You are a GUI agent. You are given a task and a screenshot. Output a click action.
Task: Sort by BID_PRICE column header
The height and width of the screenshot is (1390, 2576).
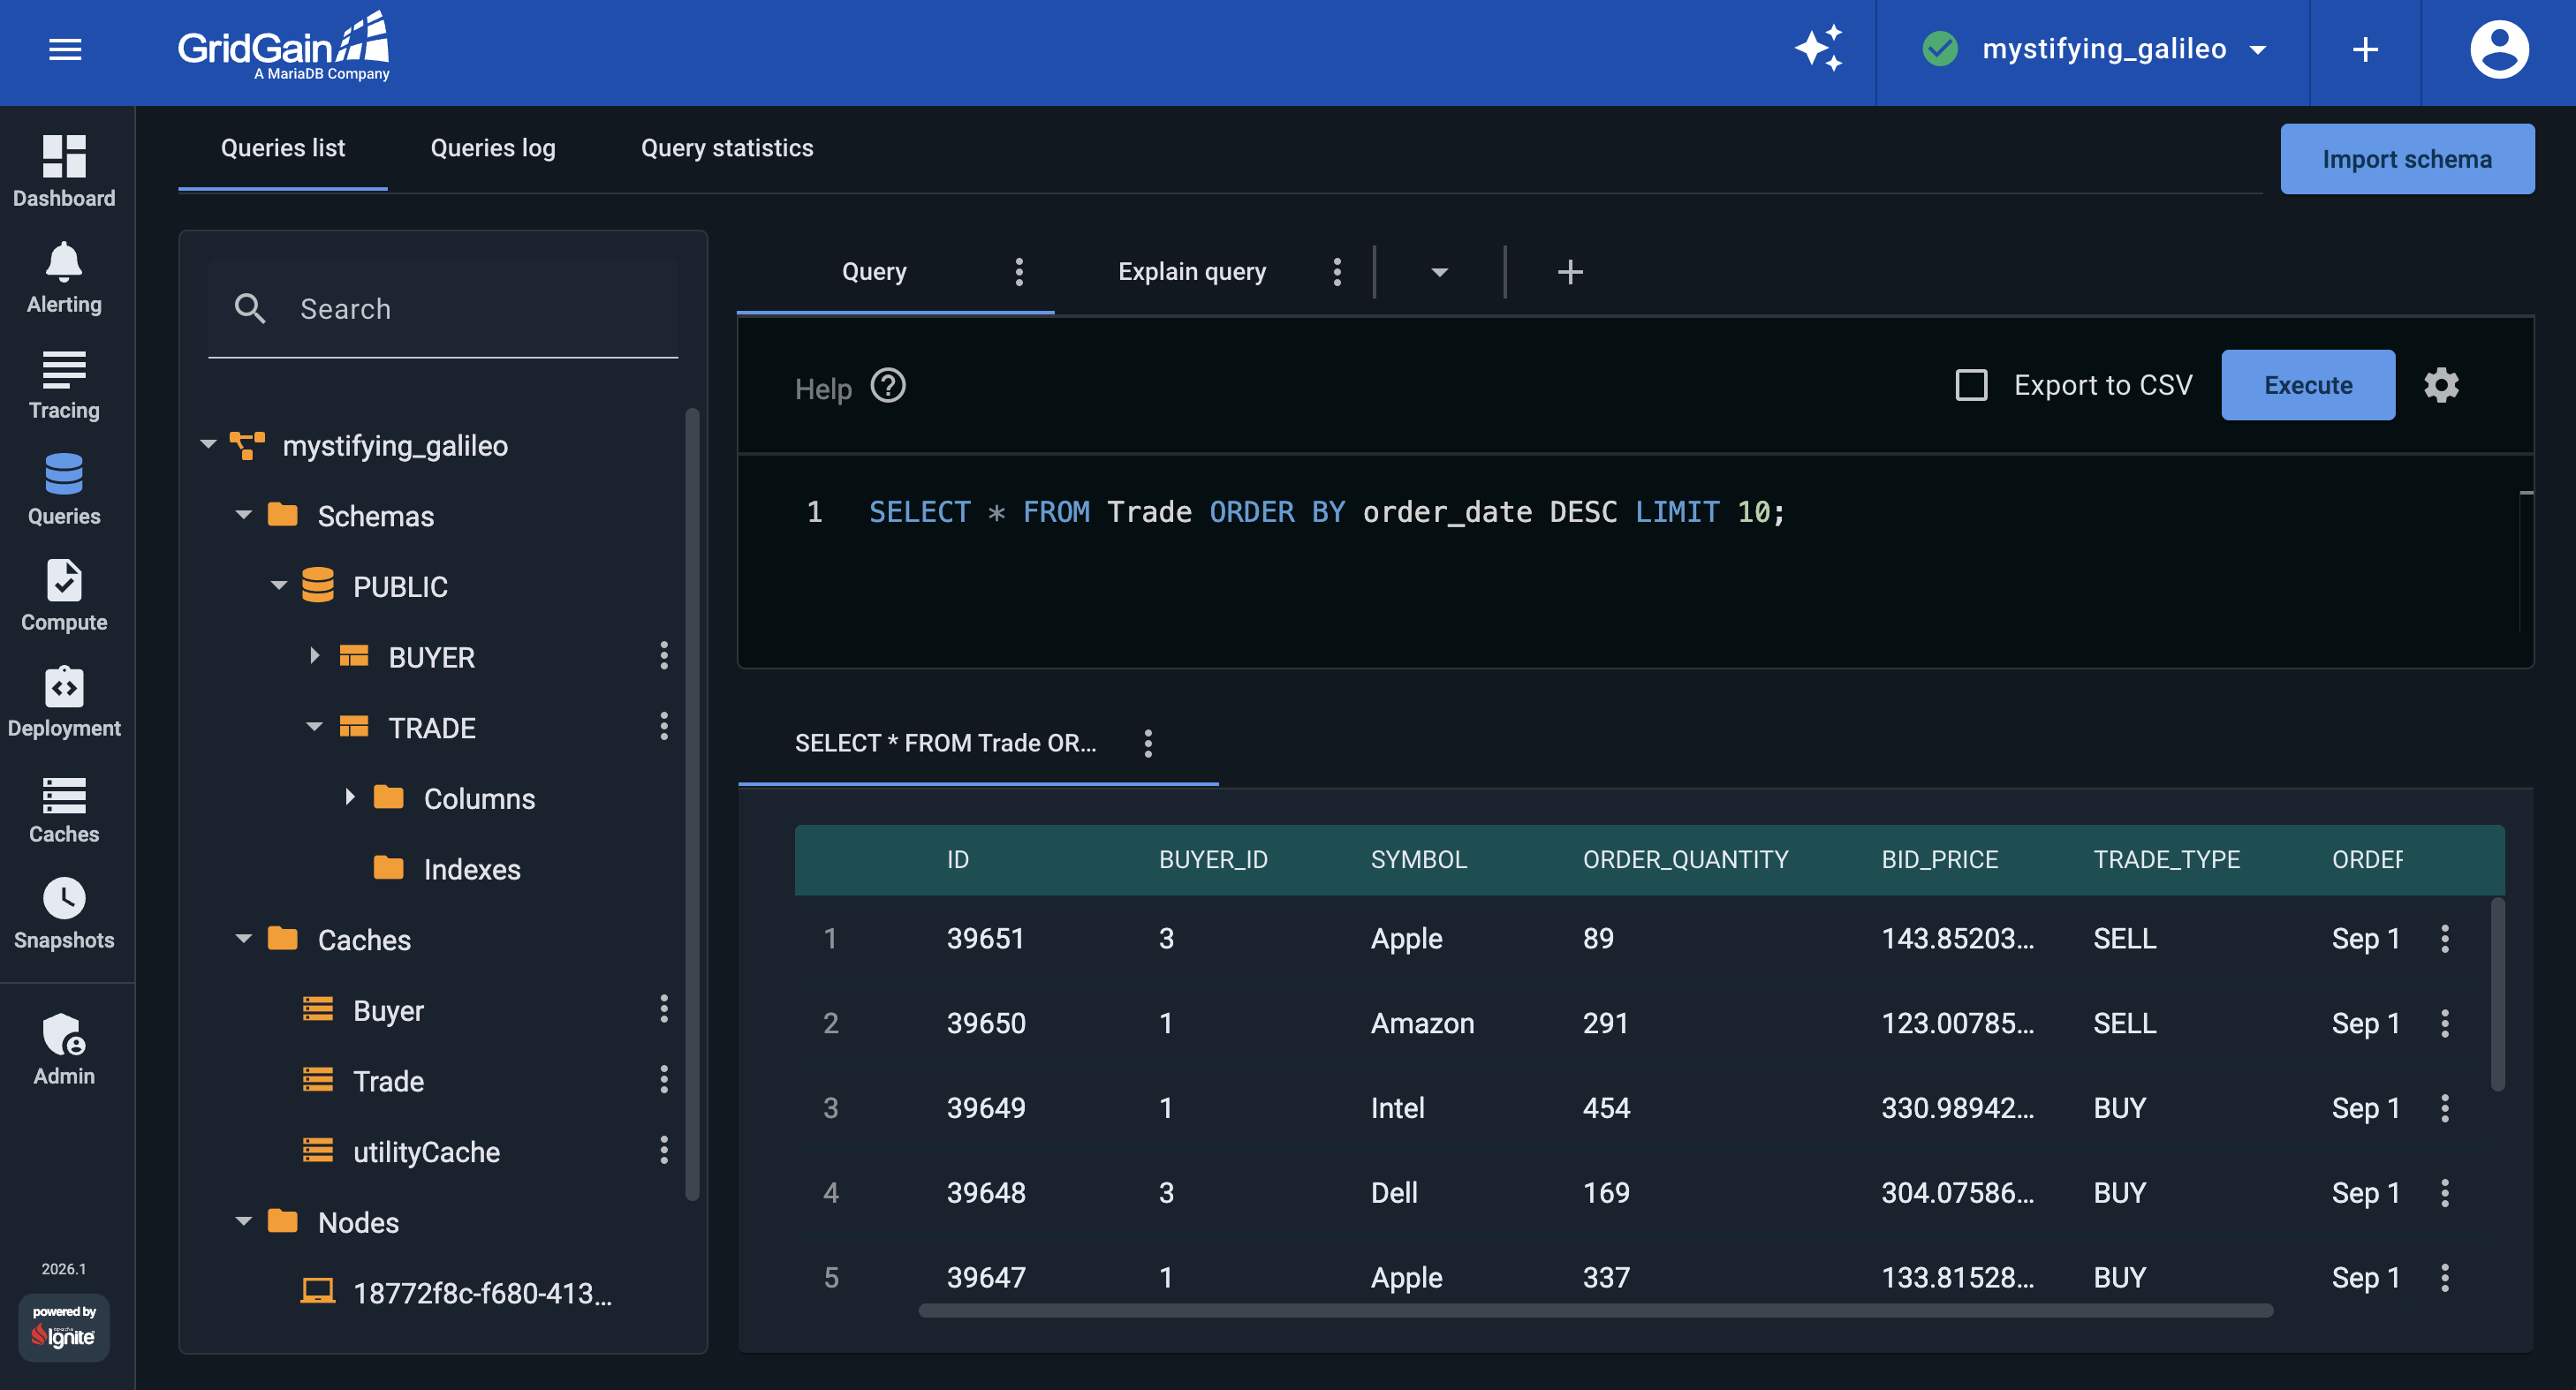point(1940,860)
